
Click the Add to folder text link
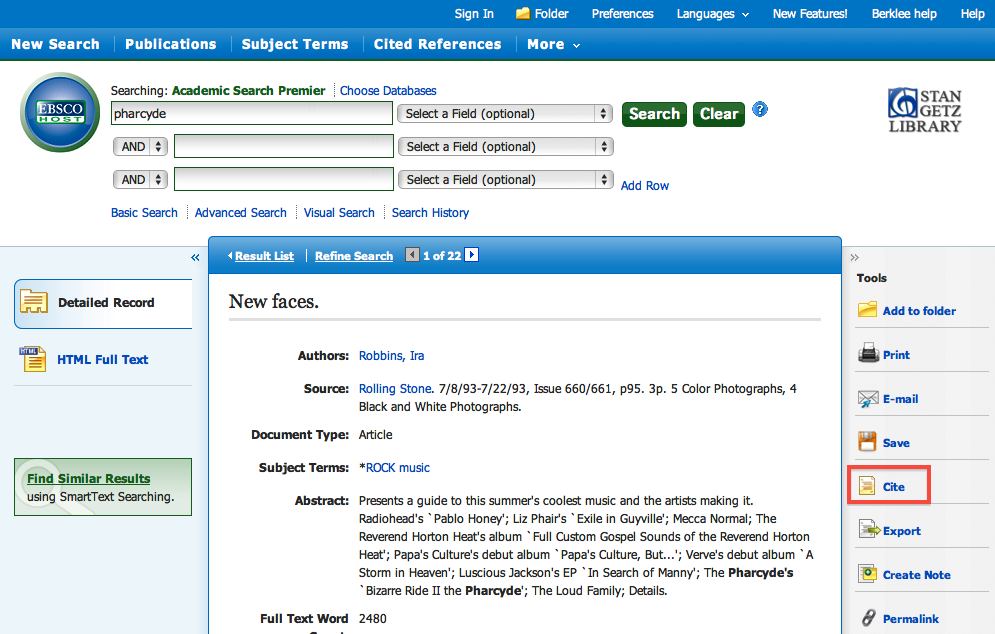[919, 311]
